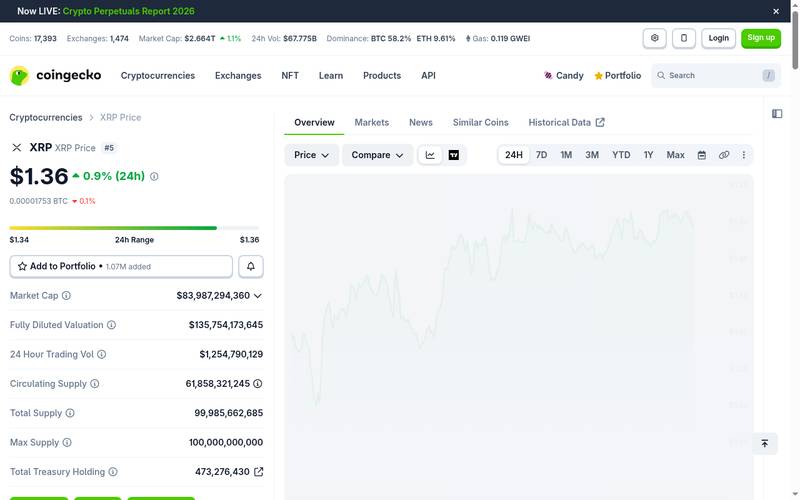Select the line chart view icon
Screen dimensions: 800x500
coord(430,155)
